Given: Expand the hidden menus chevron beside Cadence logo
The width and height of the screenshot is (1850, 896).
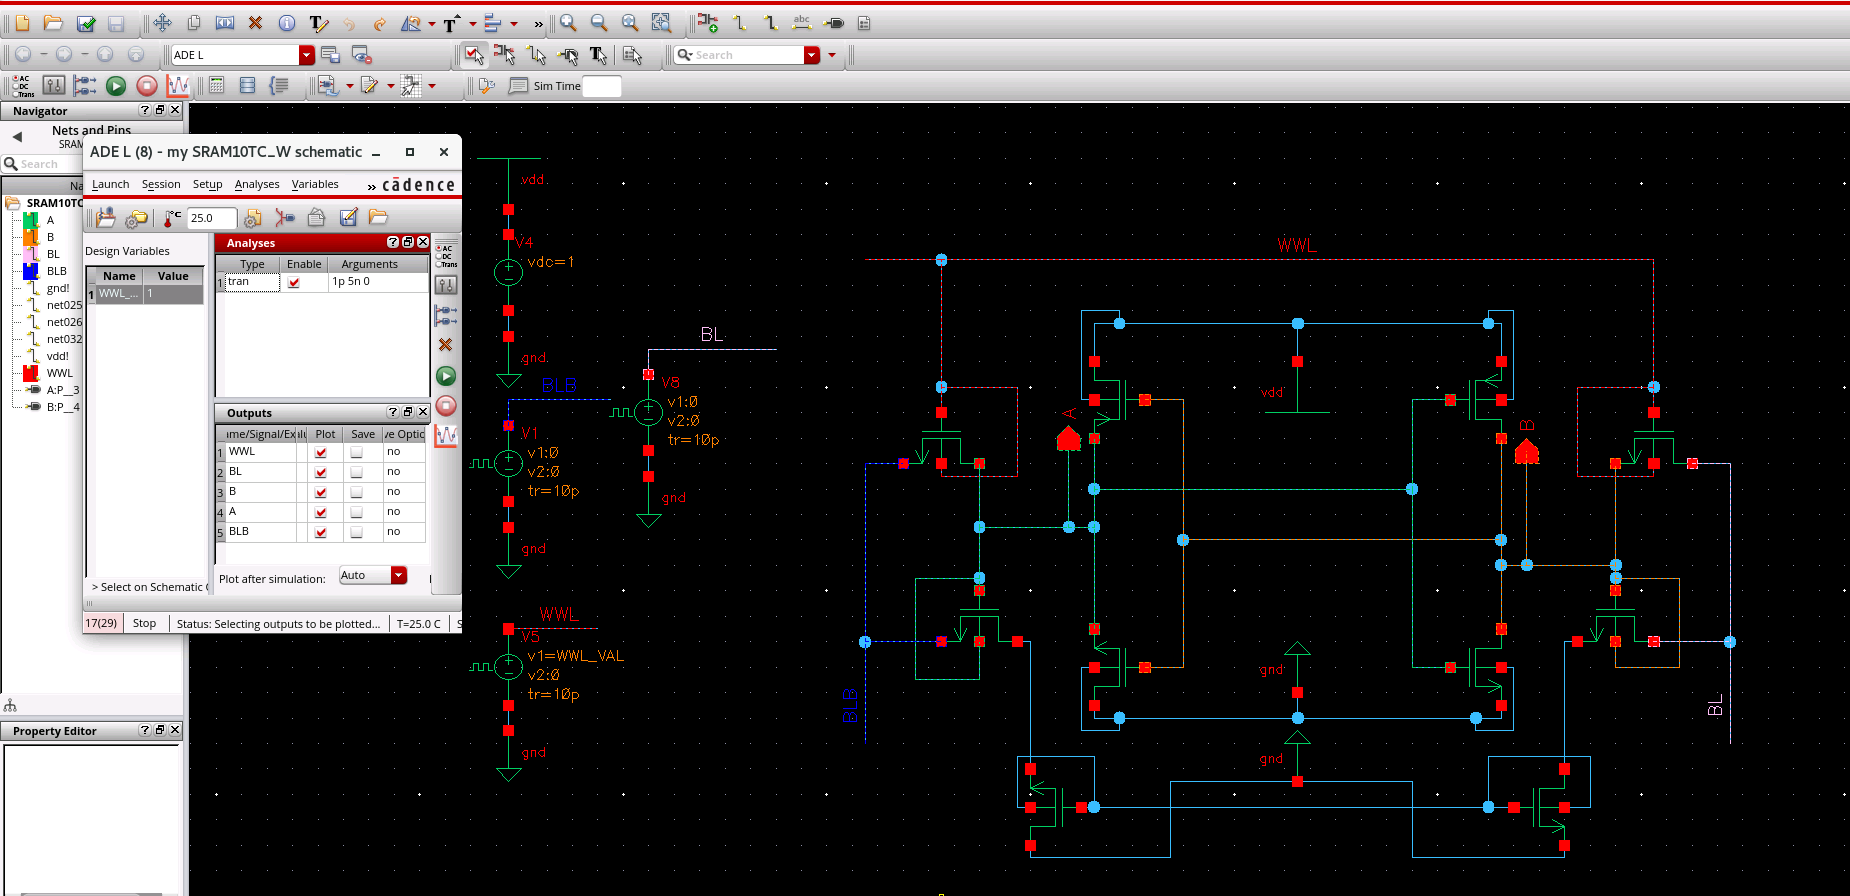Looking at the screenshot, I should point(371,186).
